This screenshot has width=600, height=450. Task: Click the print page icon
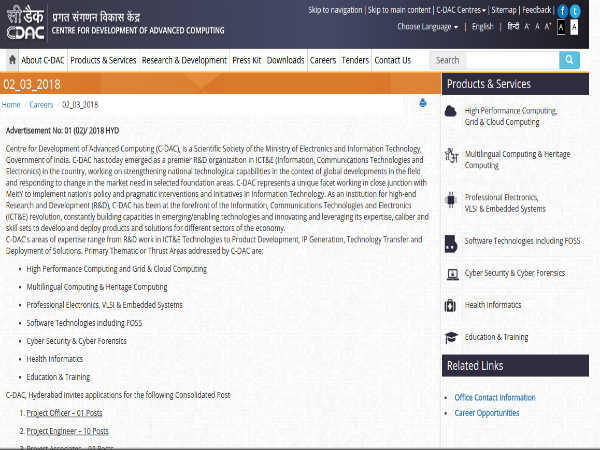coord(423,103)
